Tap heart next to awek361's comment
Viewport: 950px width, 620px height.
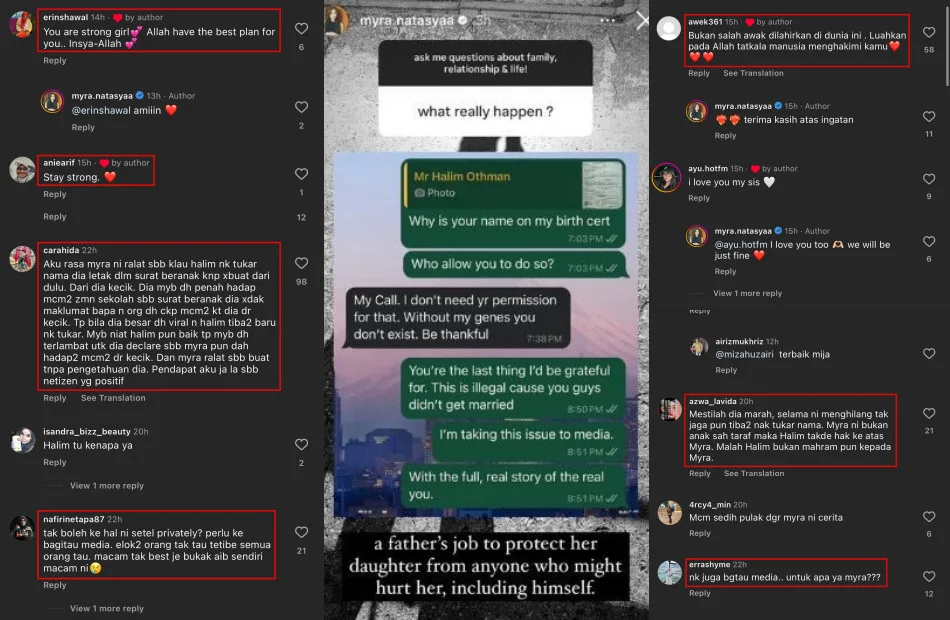point(929,32)
